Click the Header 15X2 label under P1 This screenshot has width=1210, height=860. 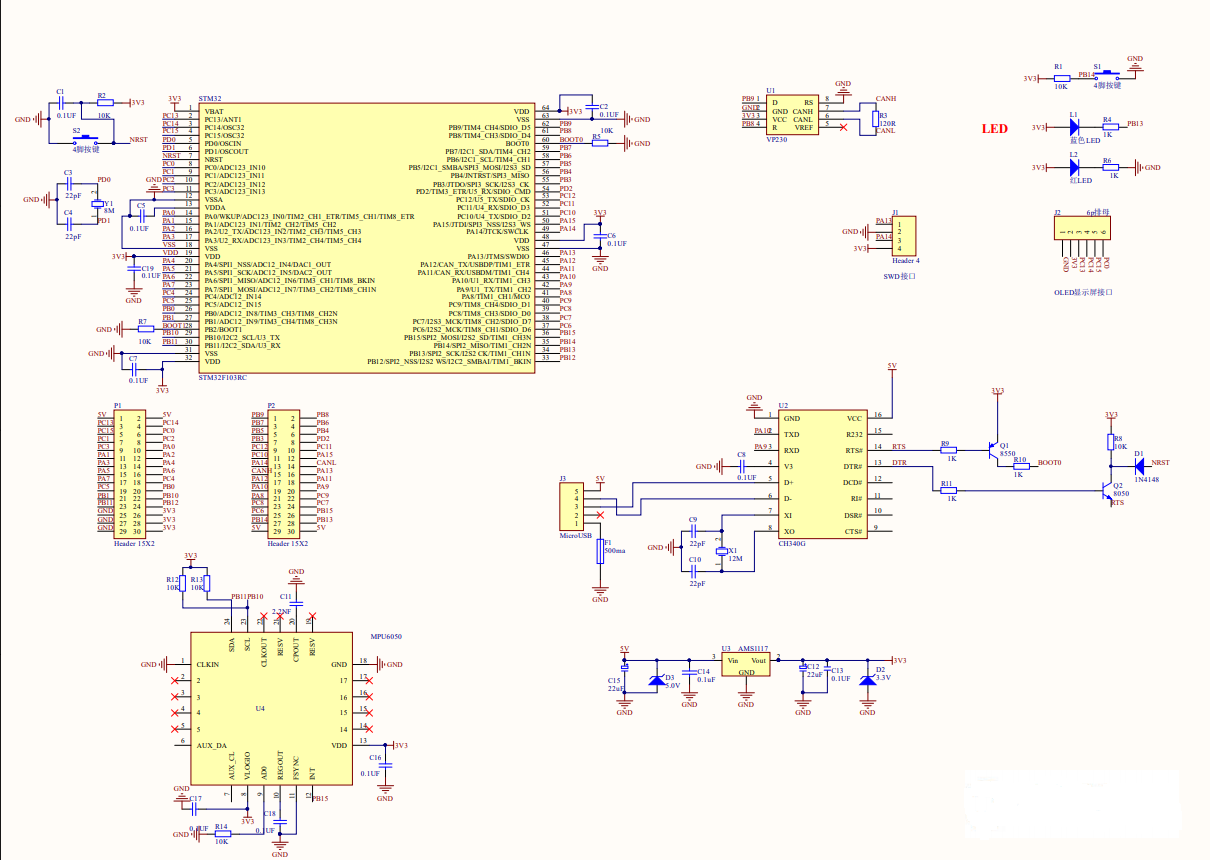132,543
